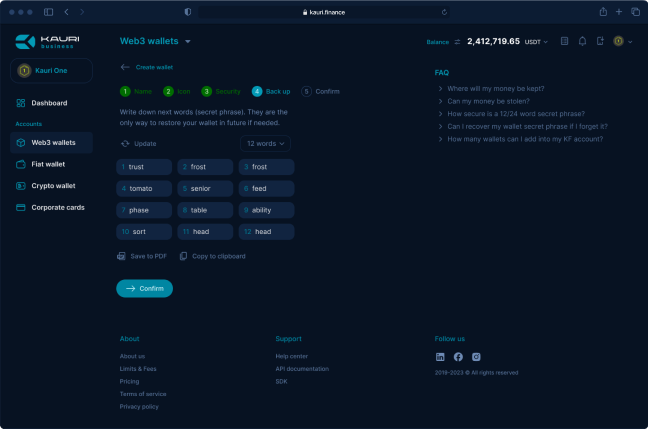The image size is (648, 429).
Task: Click the secret word 'tomato' chip
Action: (x=144, y=188)
